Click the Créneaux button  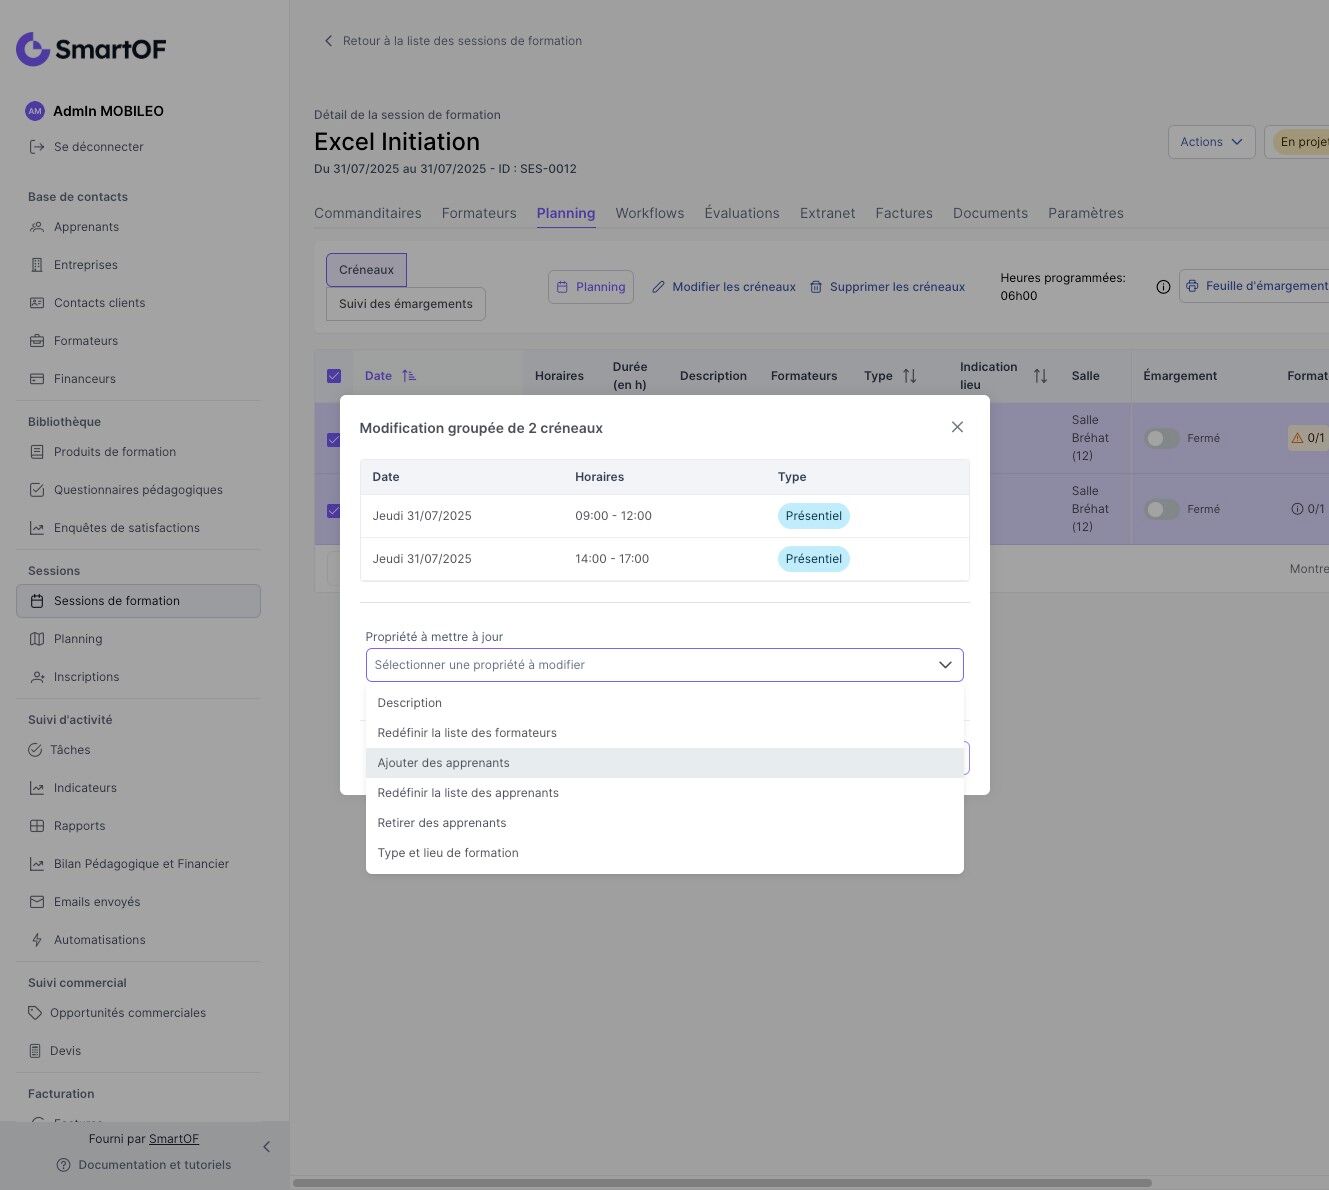366,270
